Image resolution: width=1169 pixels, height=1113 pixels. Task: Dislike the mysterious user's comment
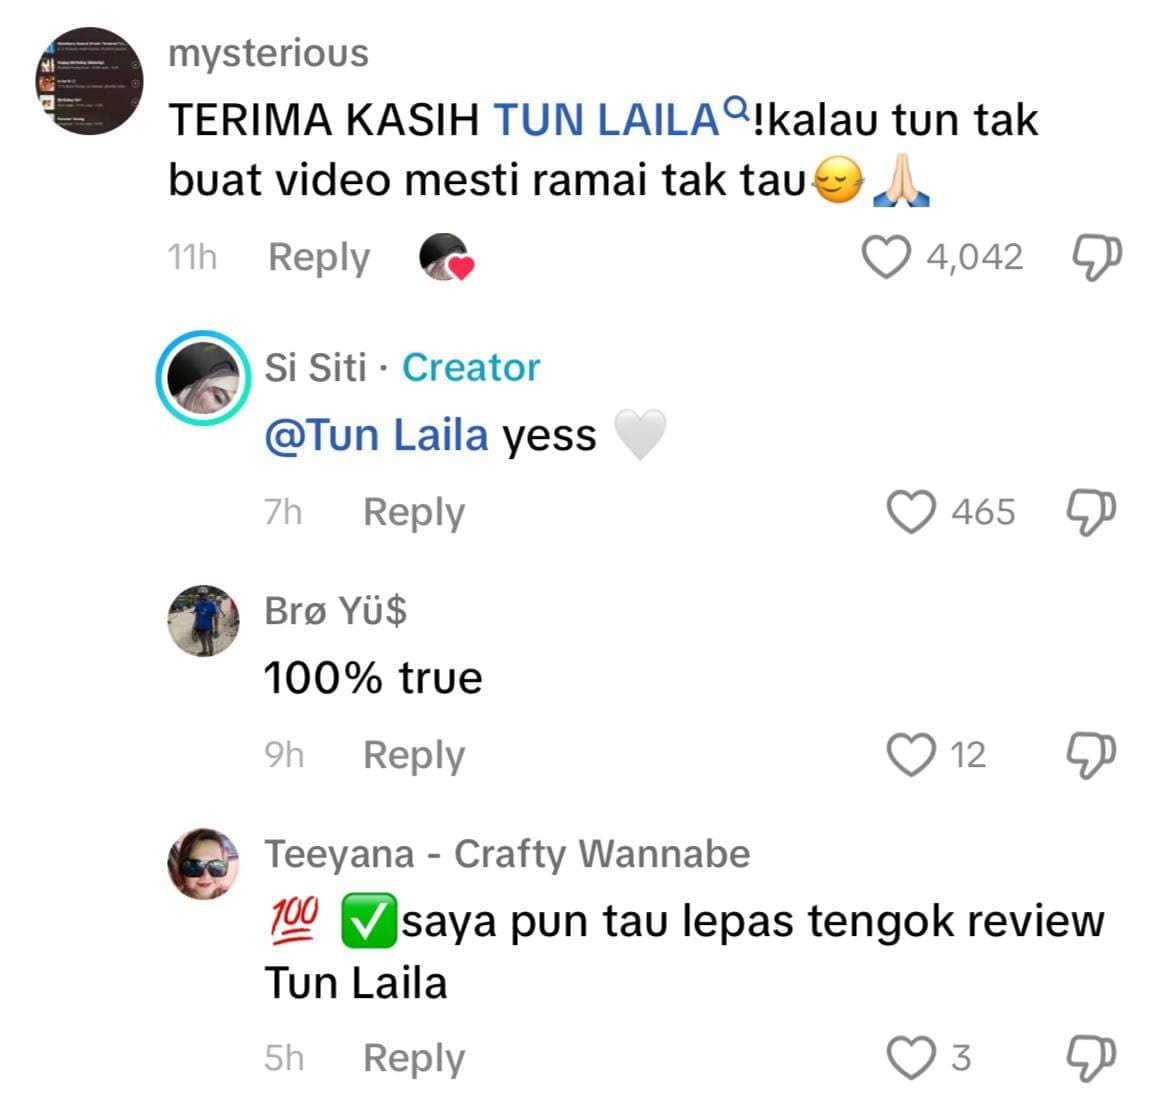[x=1097, y=257]
